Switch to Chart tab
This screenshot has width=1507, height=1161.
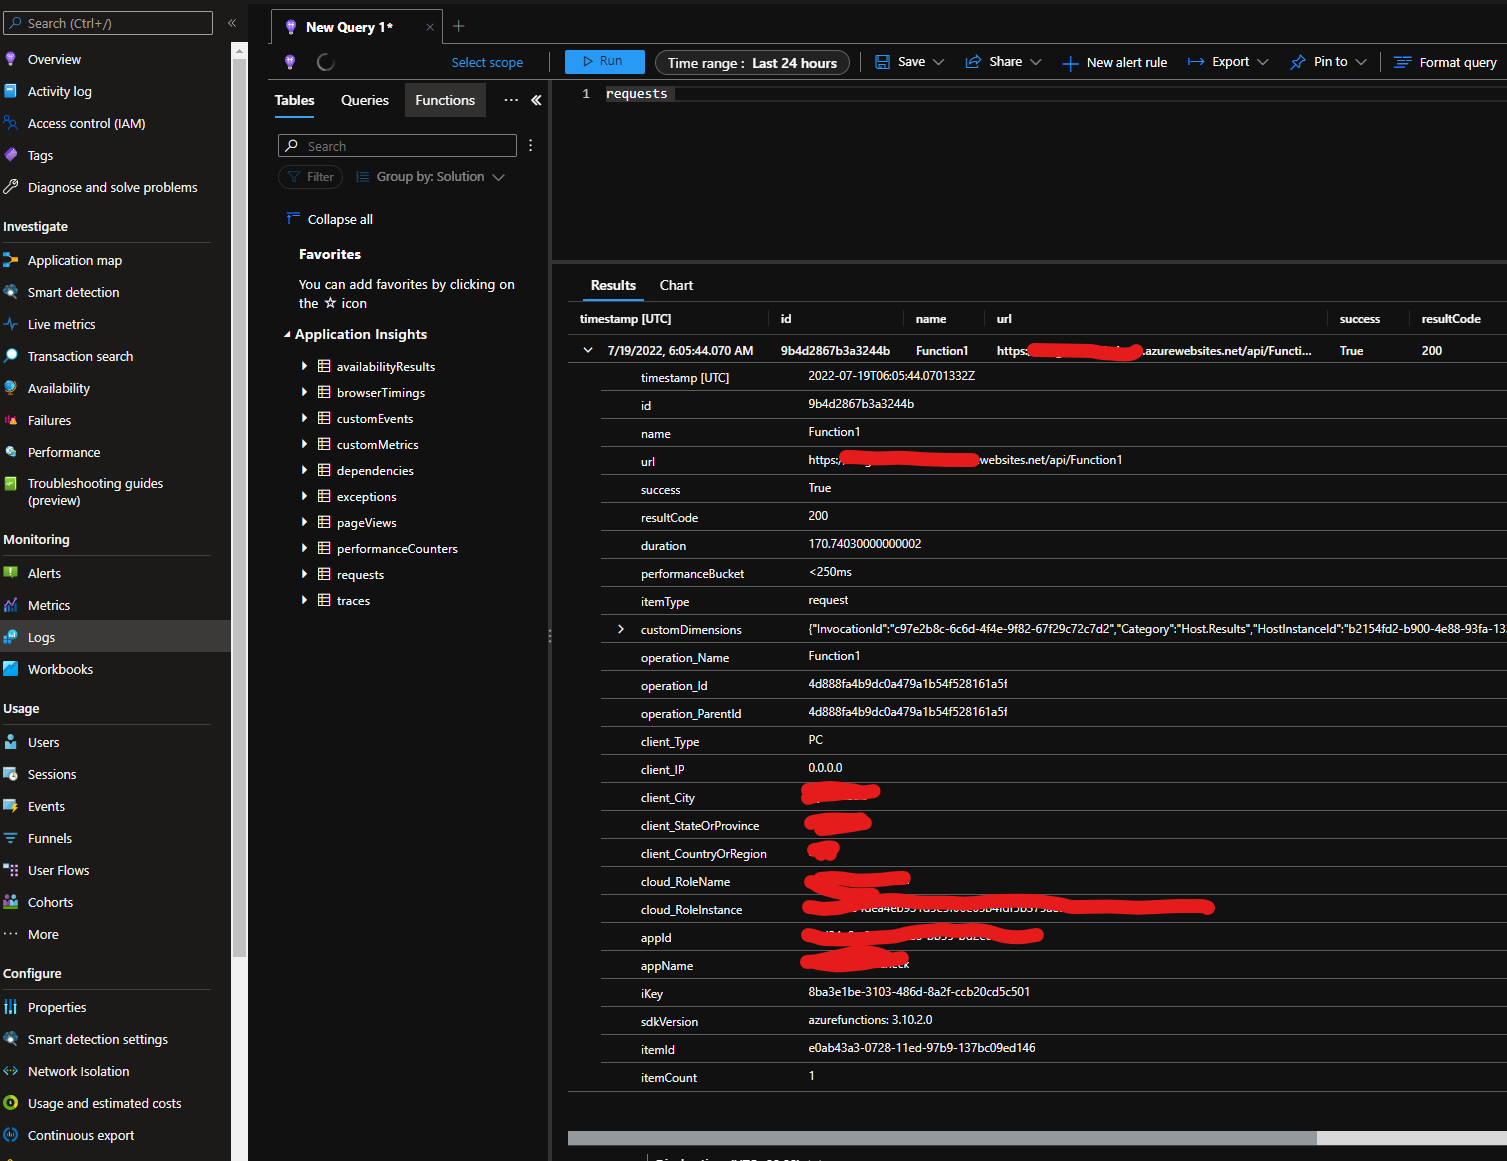coord(676,286)
